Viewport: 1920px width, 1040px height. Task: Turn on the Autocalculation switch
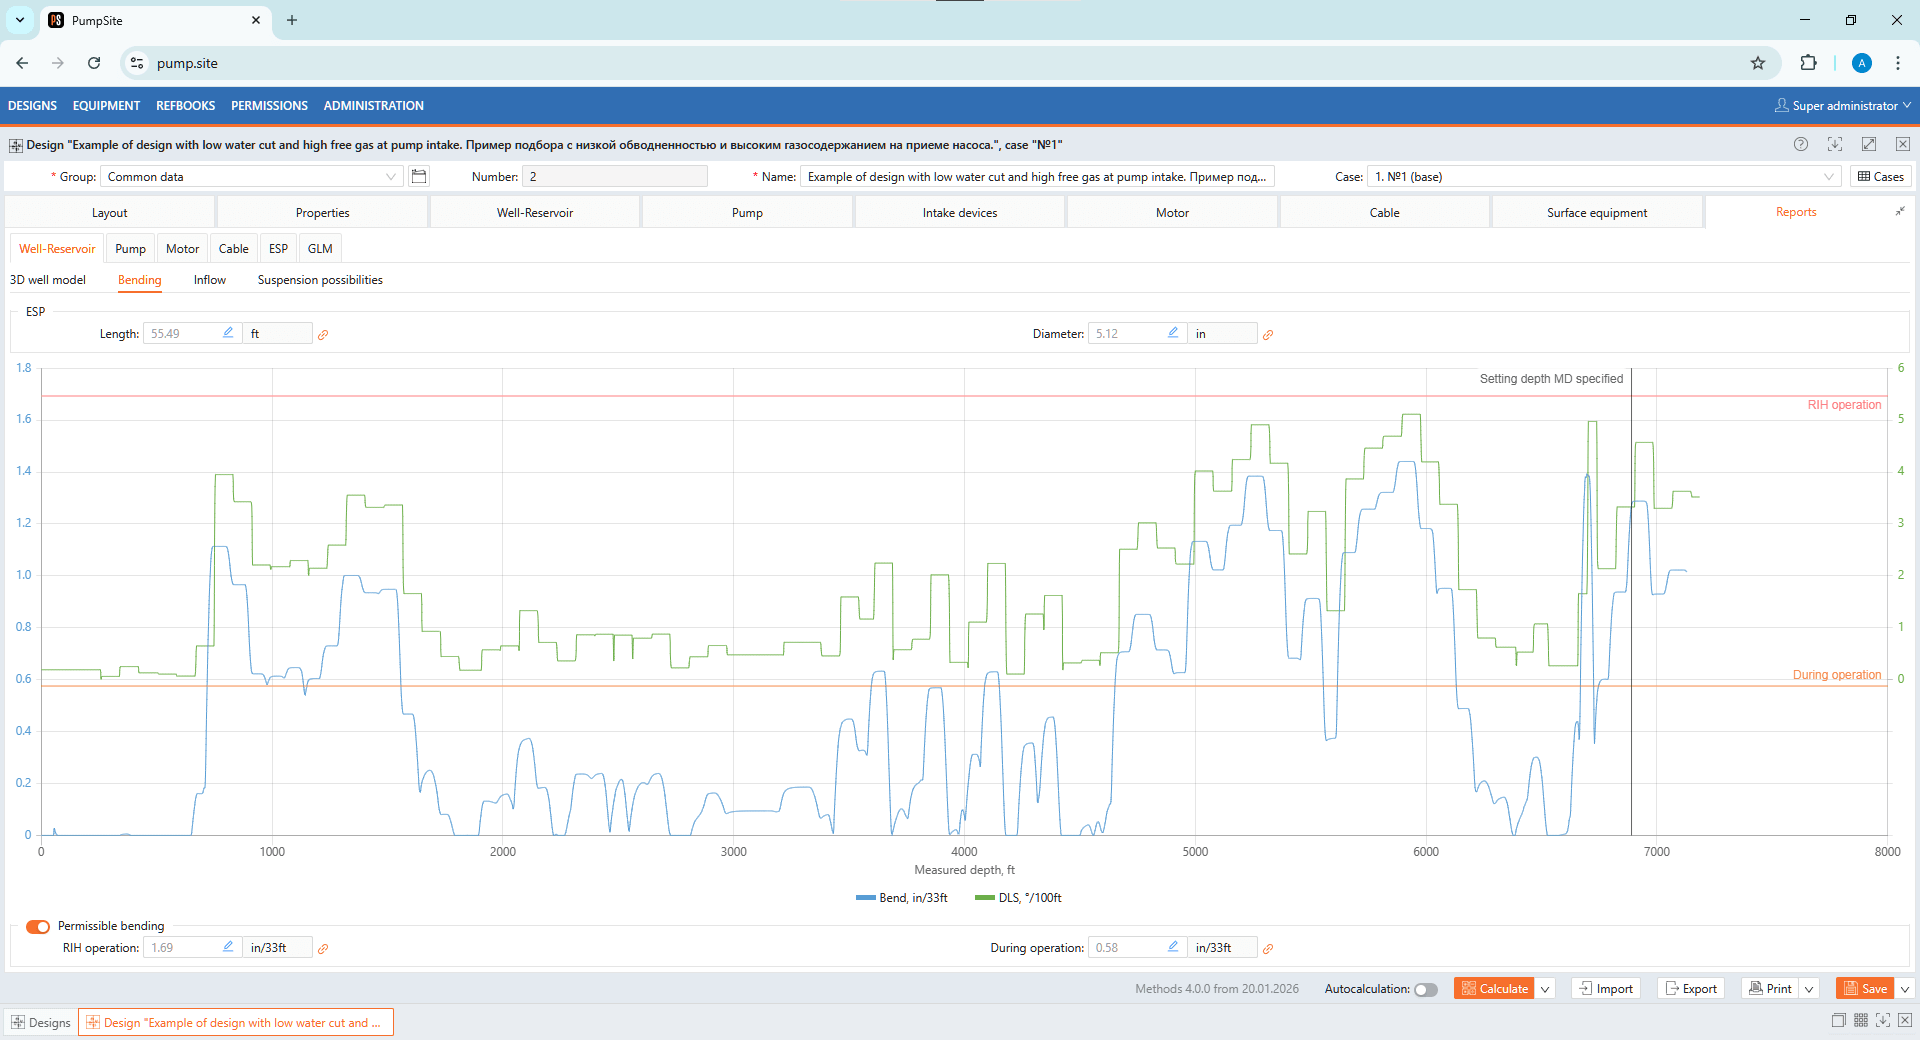[x=1425, y=990]
